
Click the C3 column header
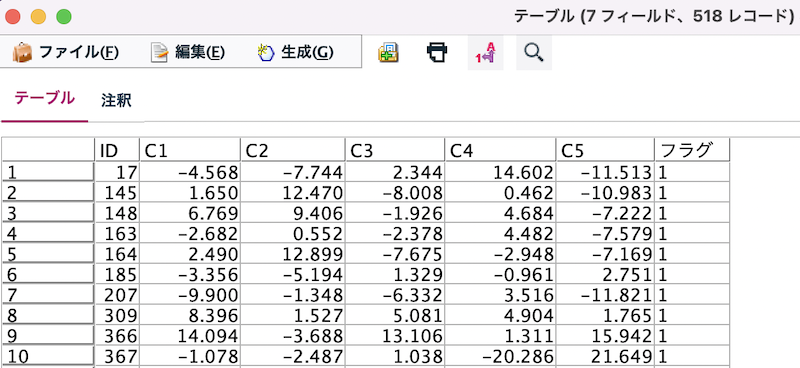395,150
